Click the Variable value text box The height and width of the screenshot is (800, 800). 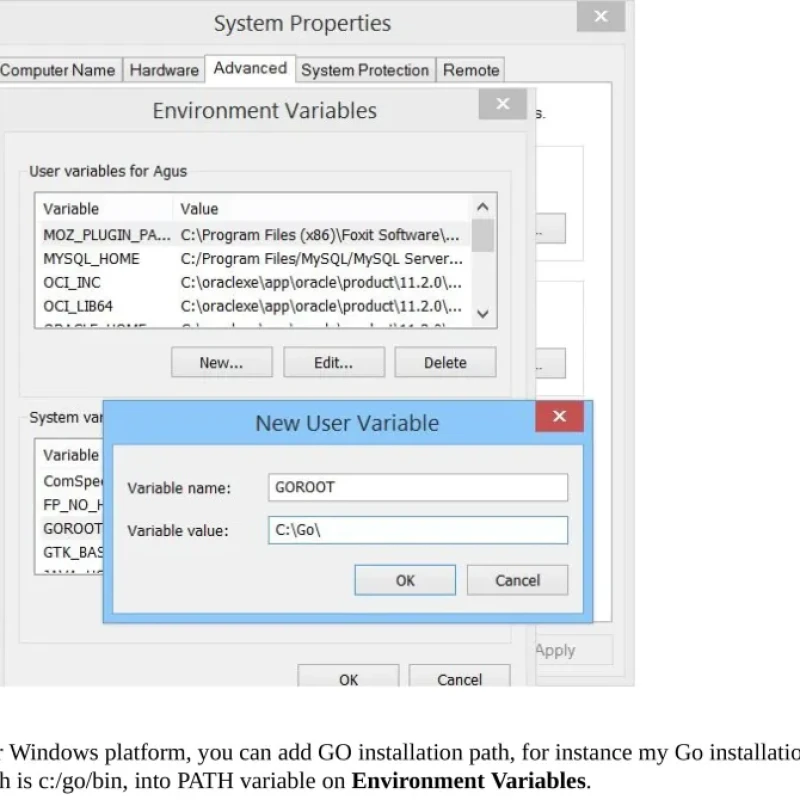pos(418,530)
